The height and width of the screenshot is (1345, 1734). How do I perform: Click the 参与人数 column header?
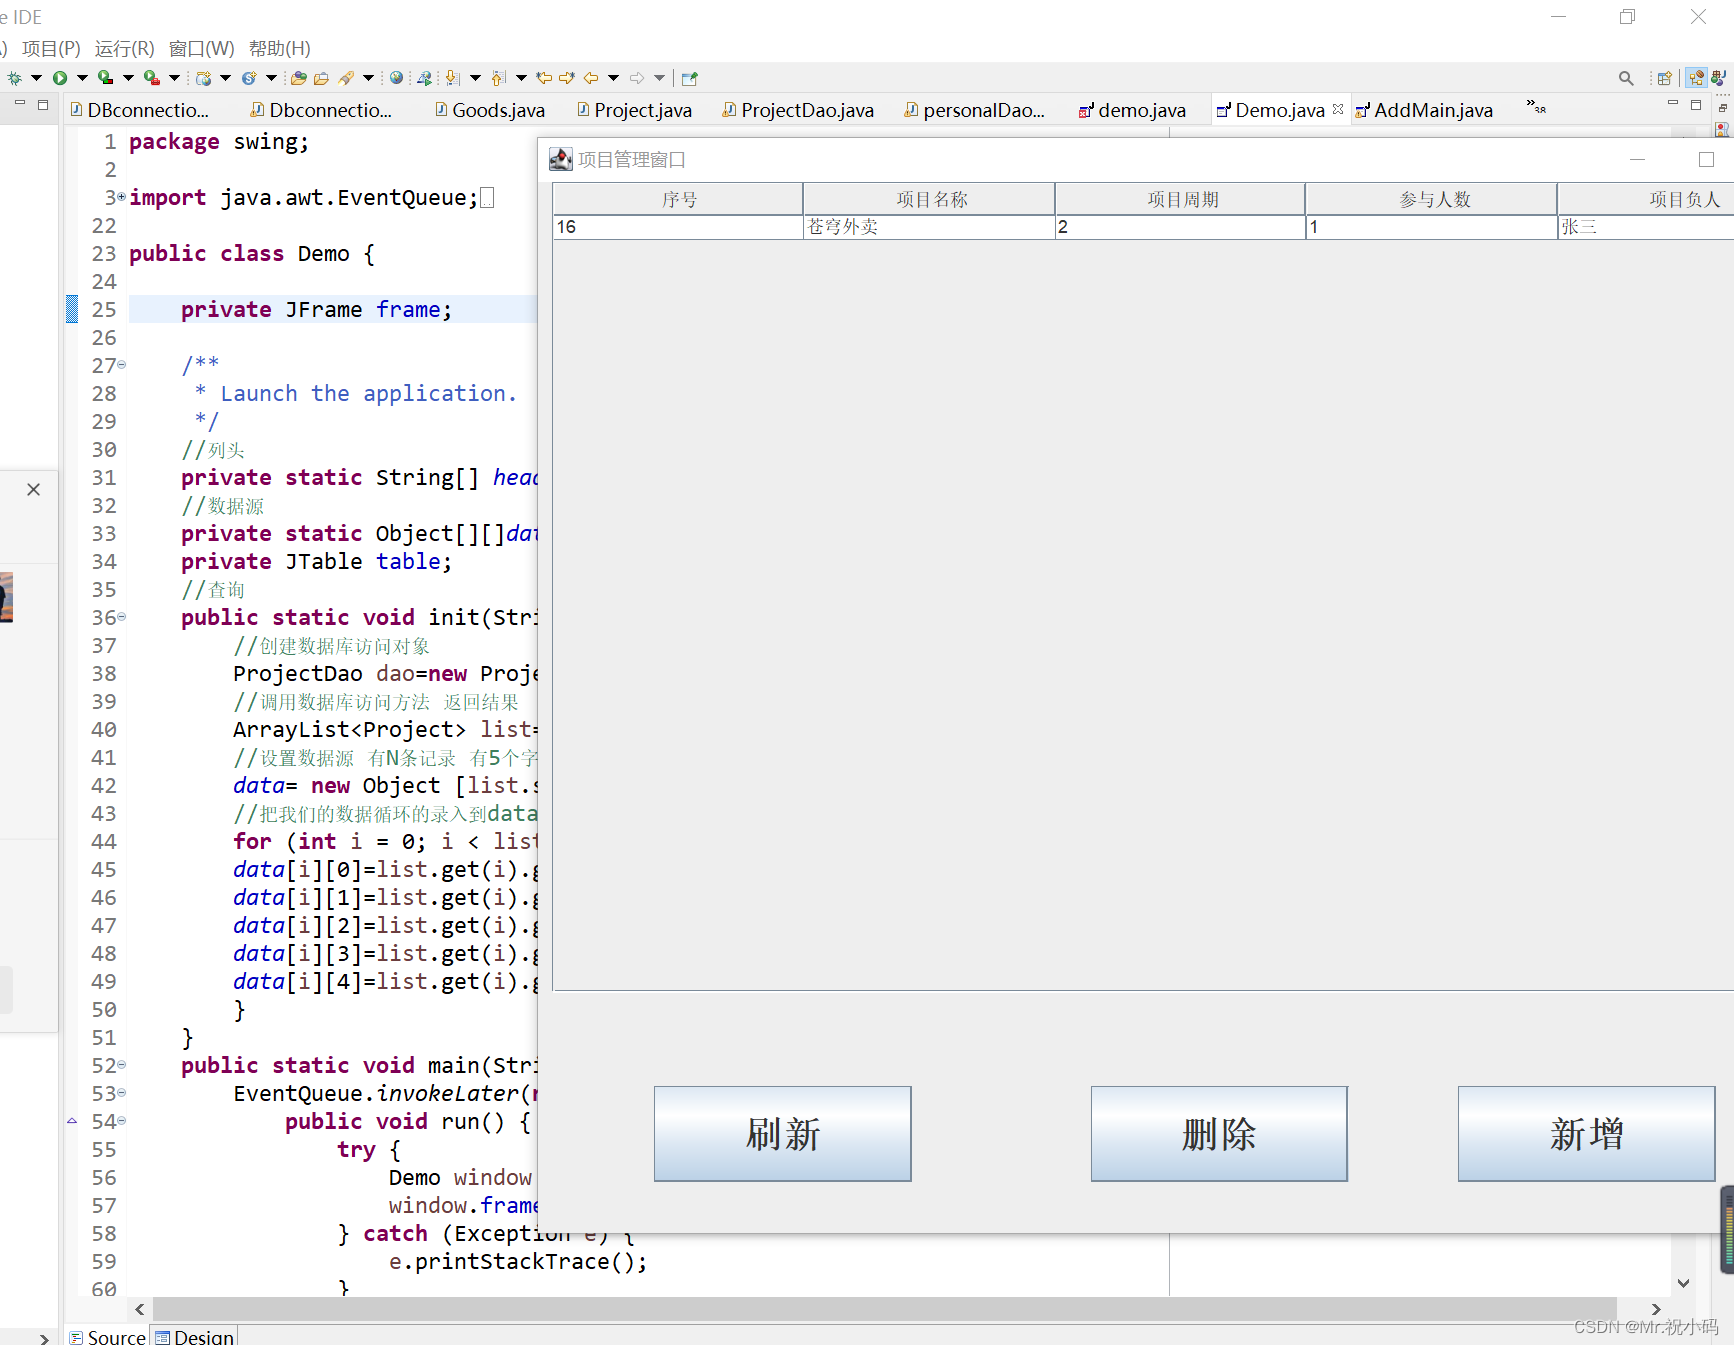point(1432,199)
